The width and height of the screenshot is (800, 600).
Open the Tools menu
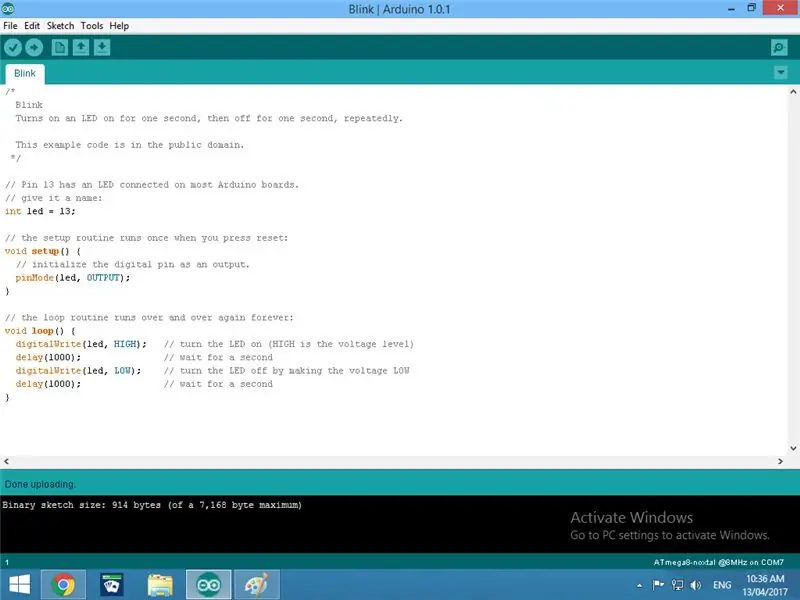click(x=92, y=26)
